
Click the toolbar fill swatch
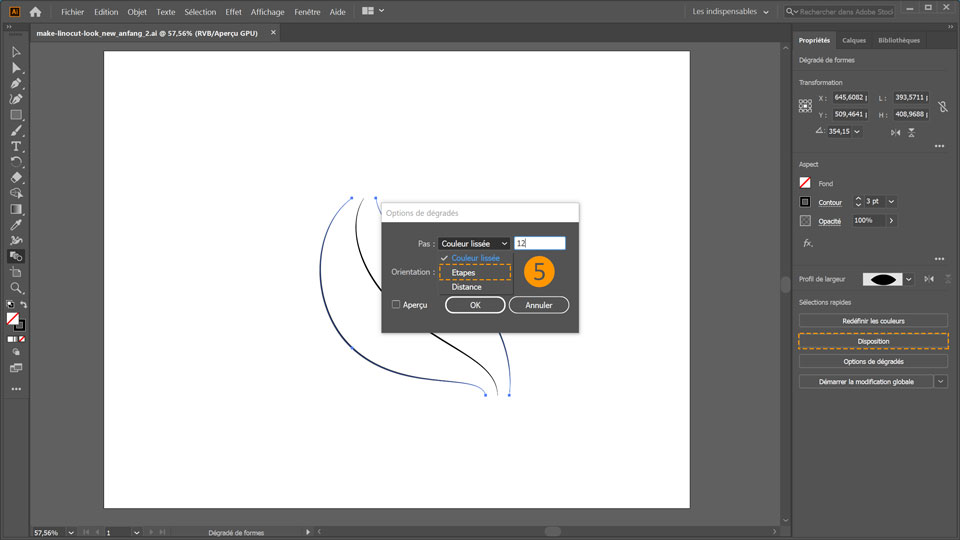(12, 318)
